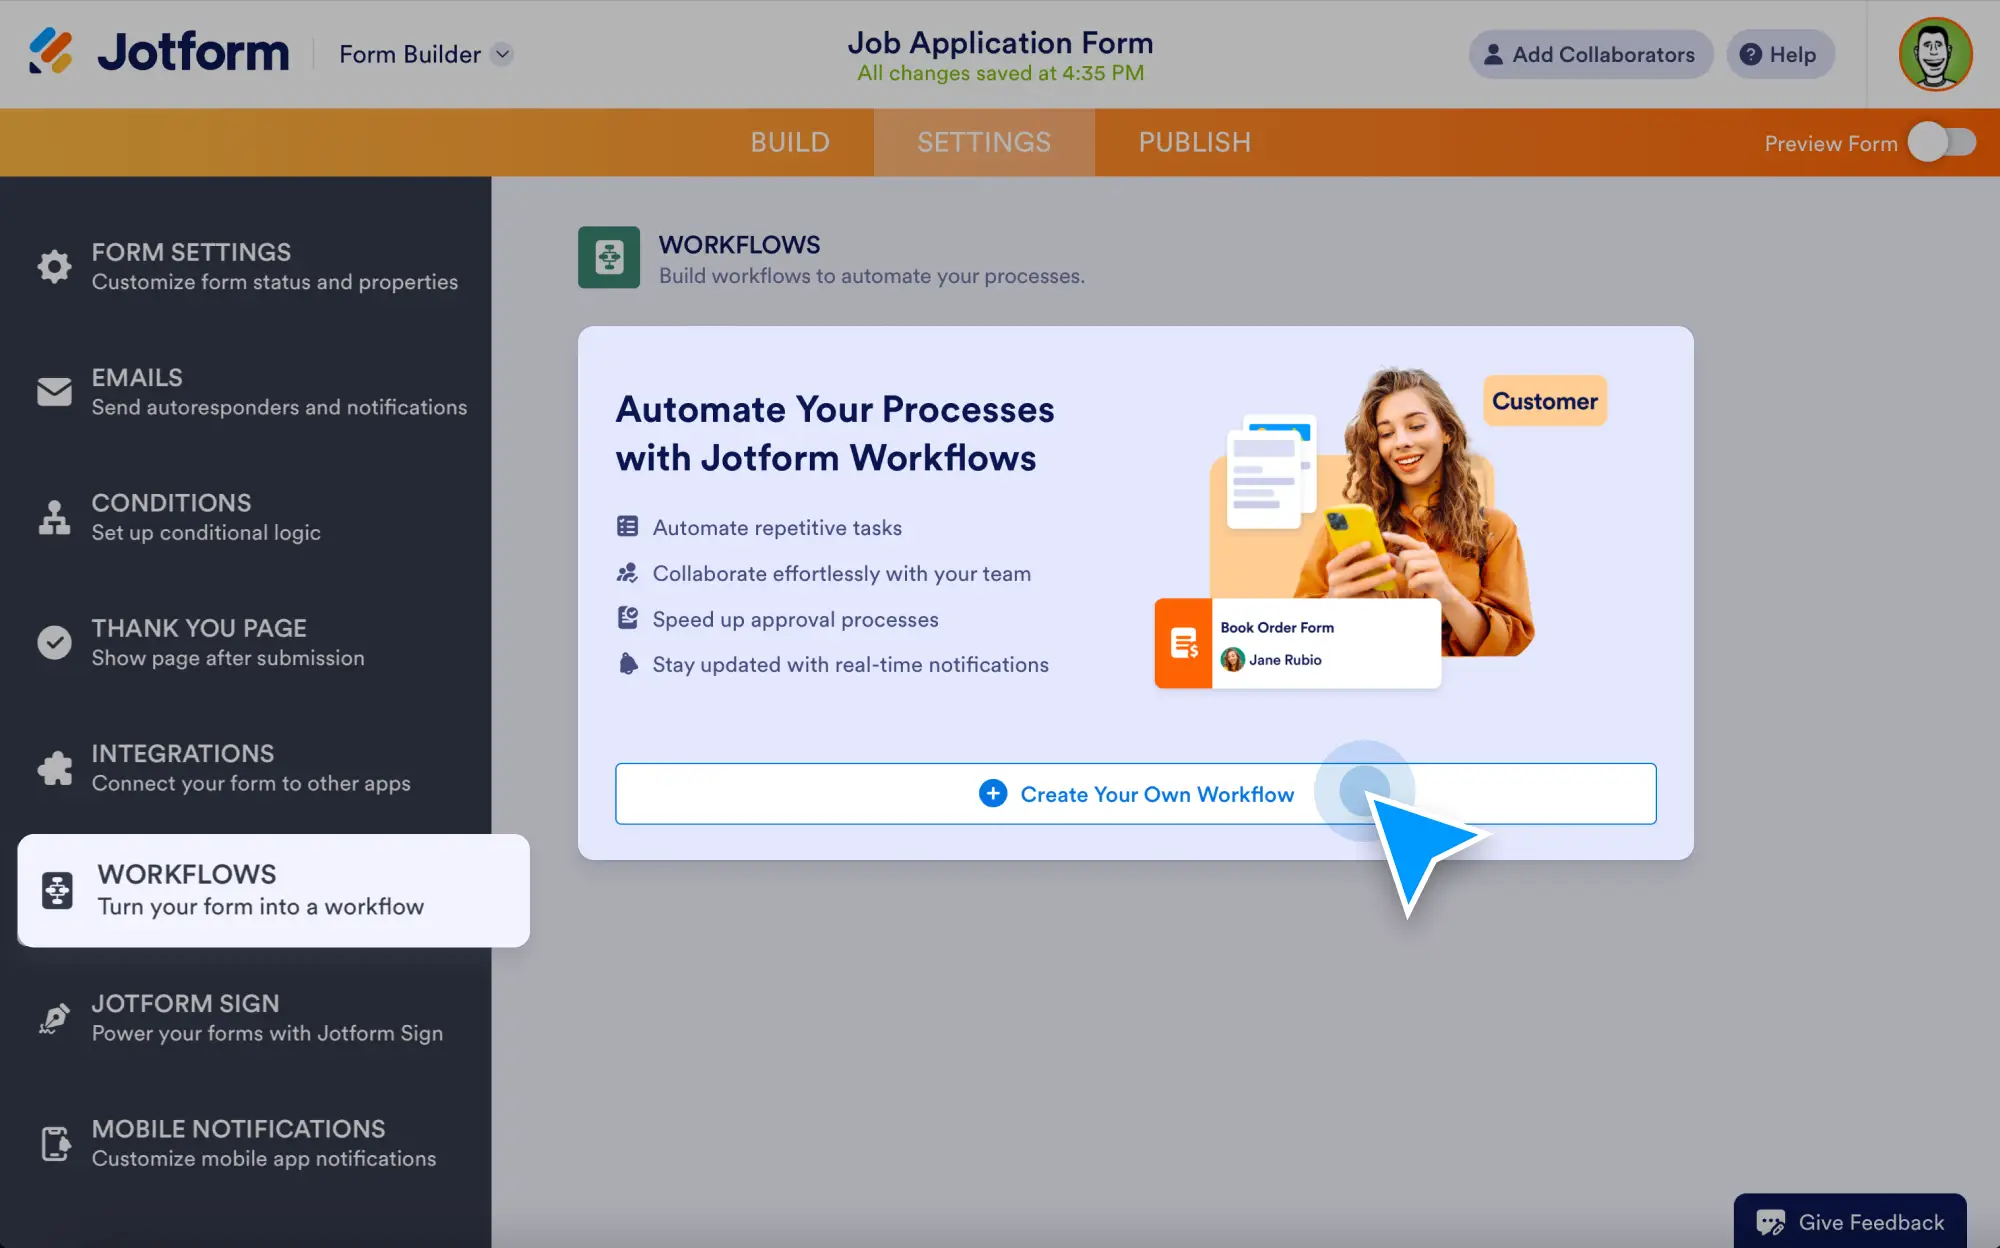Open the Help dropdown menu

point(1780,54)
